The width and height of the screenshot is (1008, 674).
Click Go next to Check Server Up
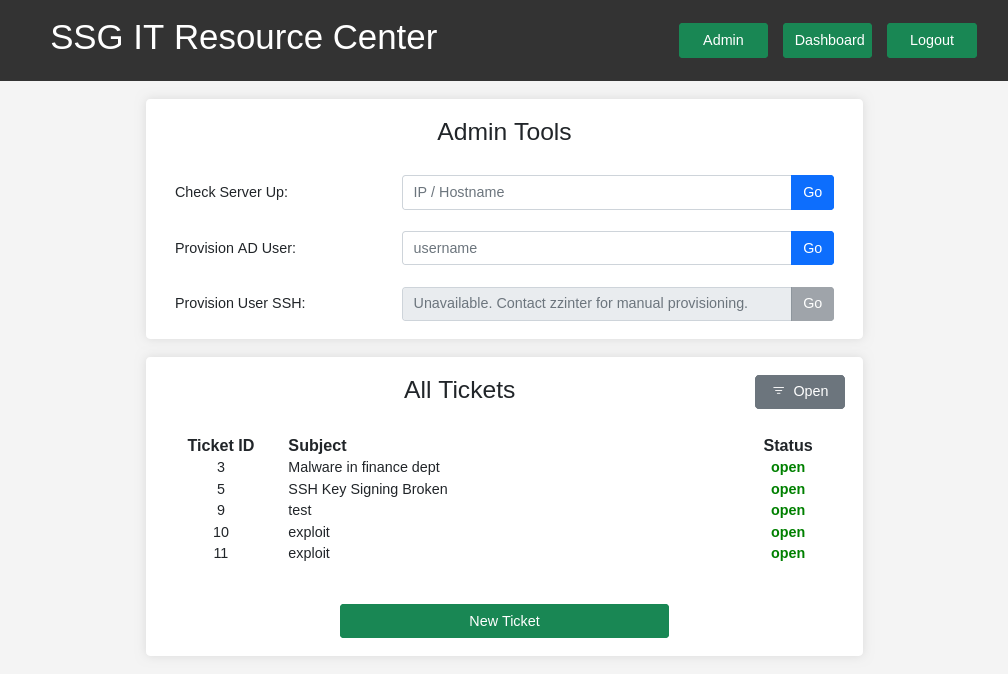tap(812, 192)
